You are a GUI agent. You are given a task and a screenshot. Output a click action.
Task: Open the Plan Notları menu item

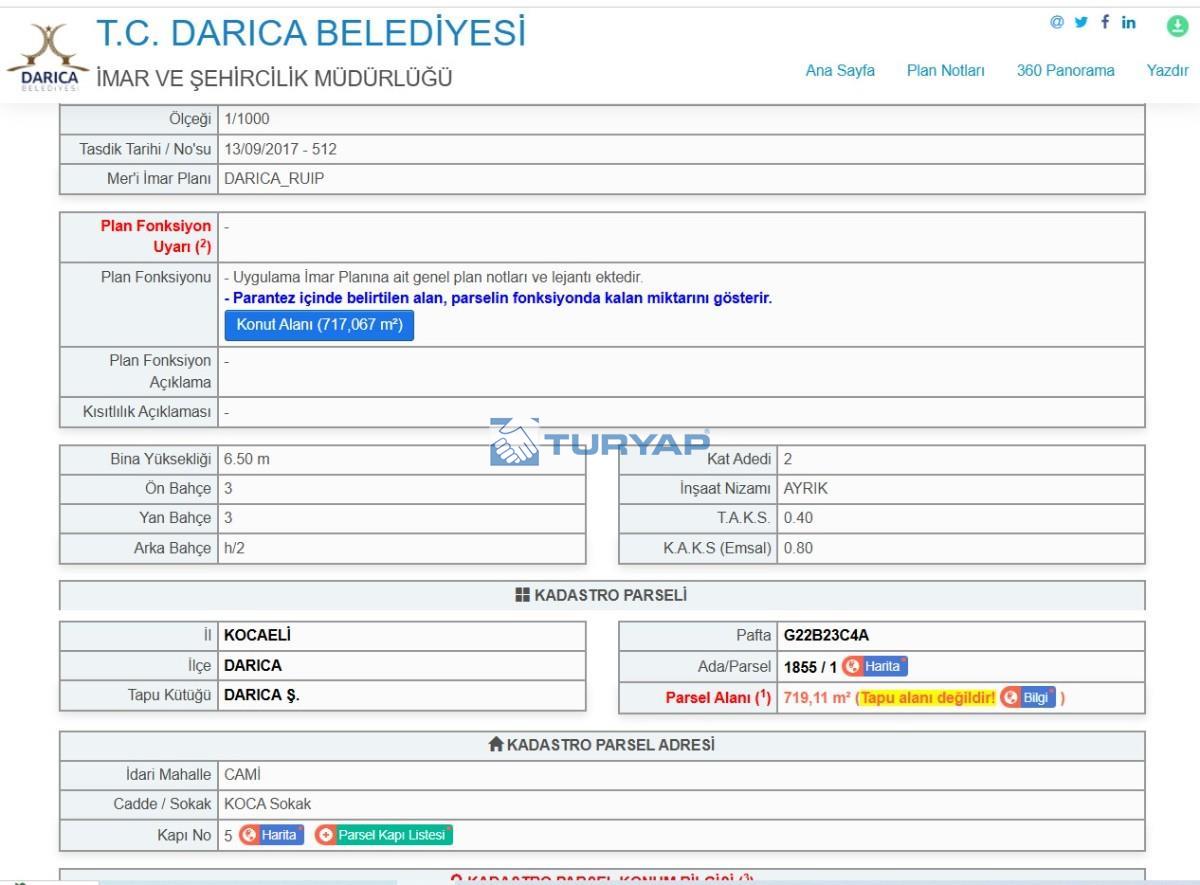point(945,70)
